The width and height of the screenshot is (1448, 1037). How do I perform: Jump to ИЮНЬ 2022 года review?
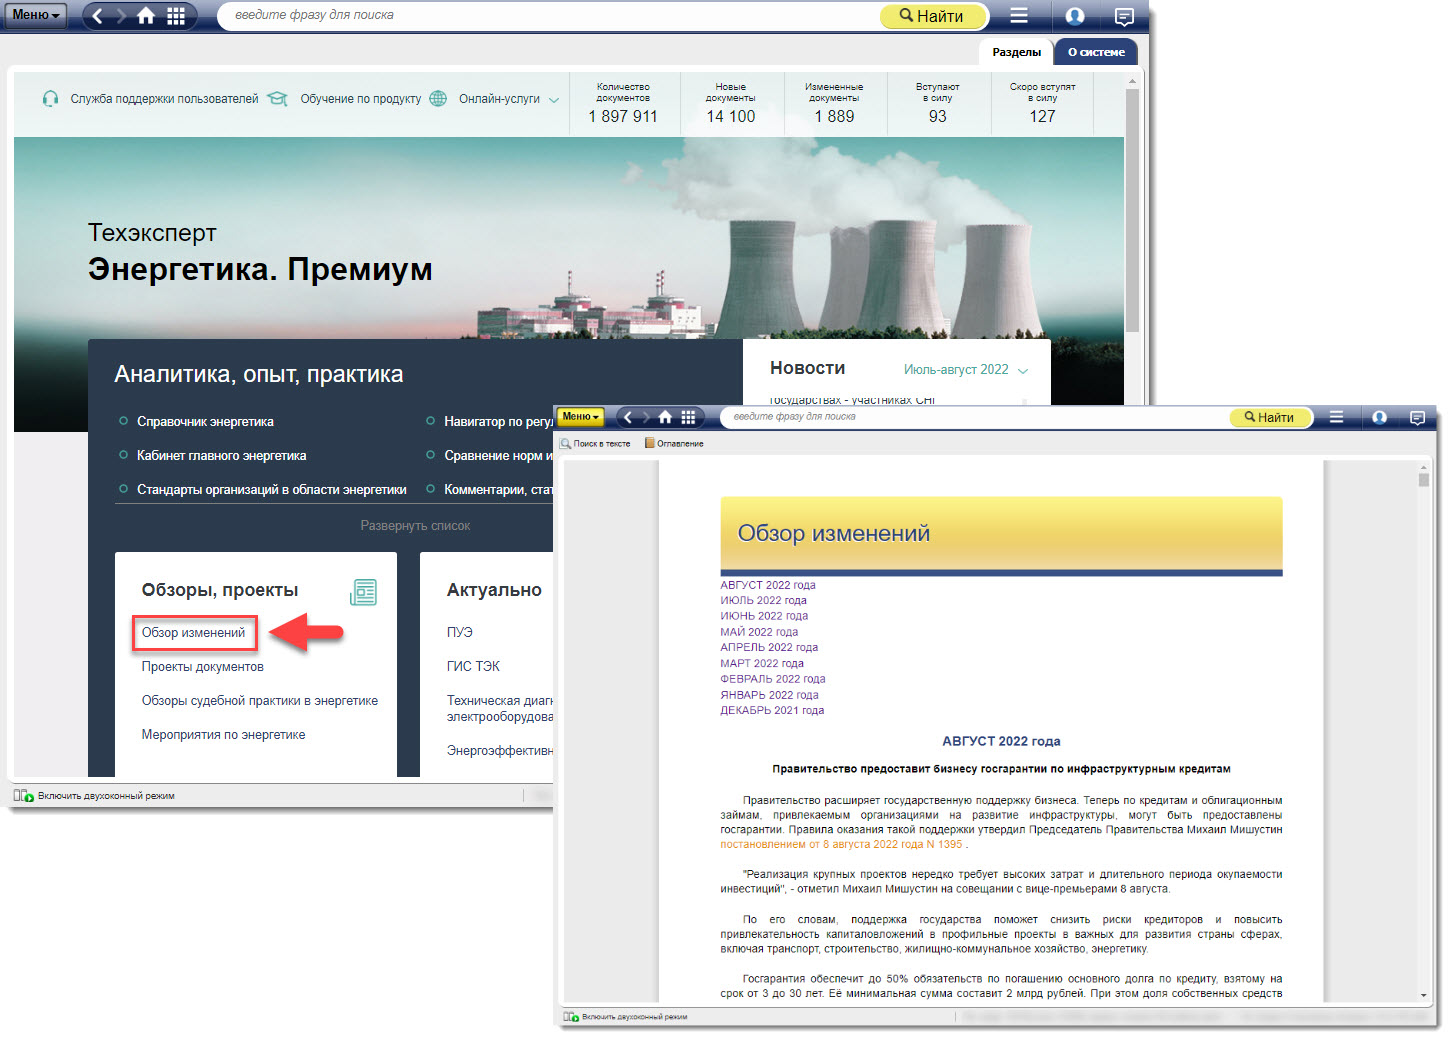pos(764,616)
